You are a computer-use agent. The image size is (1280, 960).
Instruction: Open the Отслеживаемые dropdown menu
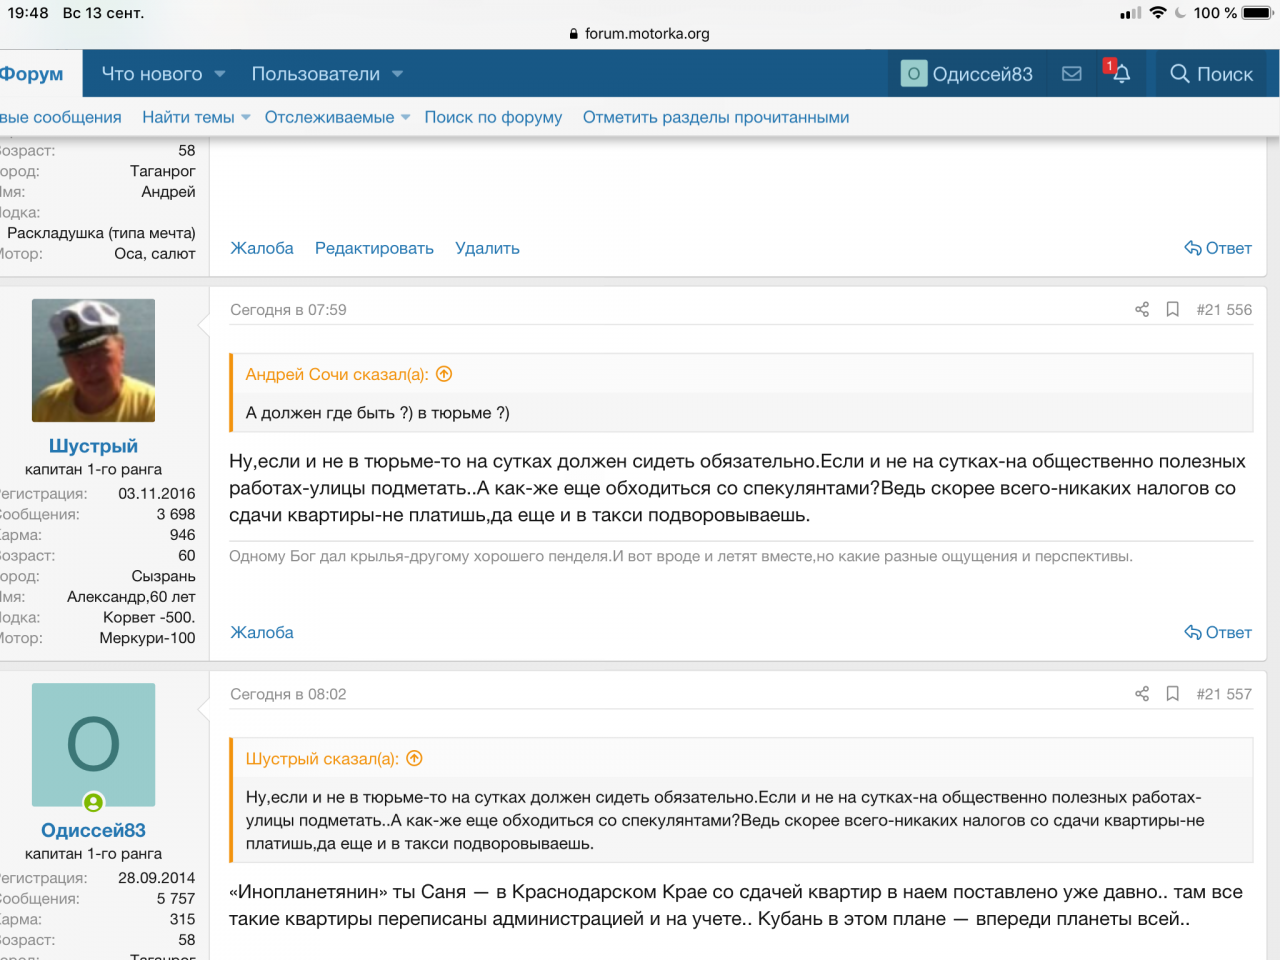(x=405, y=118)
